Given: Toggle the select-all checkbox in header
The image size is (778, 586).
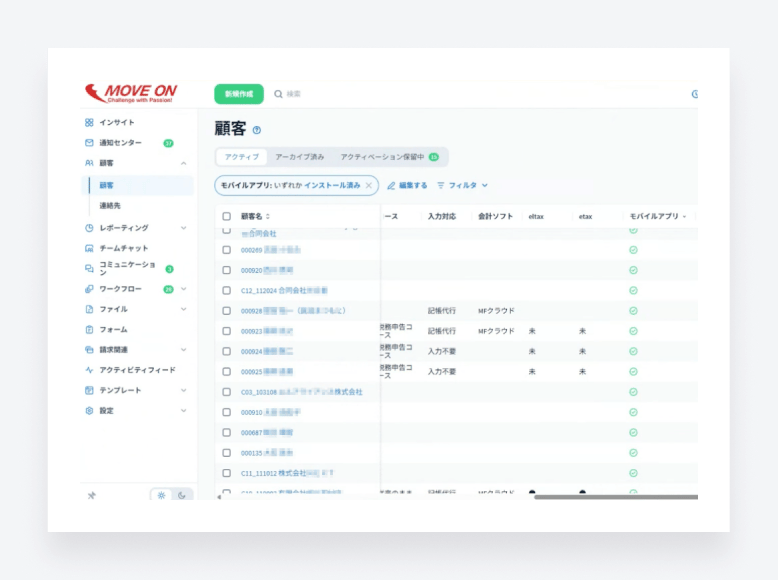Looking at the screenshot, I should click(x=227, y=216).
